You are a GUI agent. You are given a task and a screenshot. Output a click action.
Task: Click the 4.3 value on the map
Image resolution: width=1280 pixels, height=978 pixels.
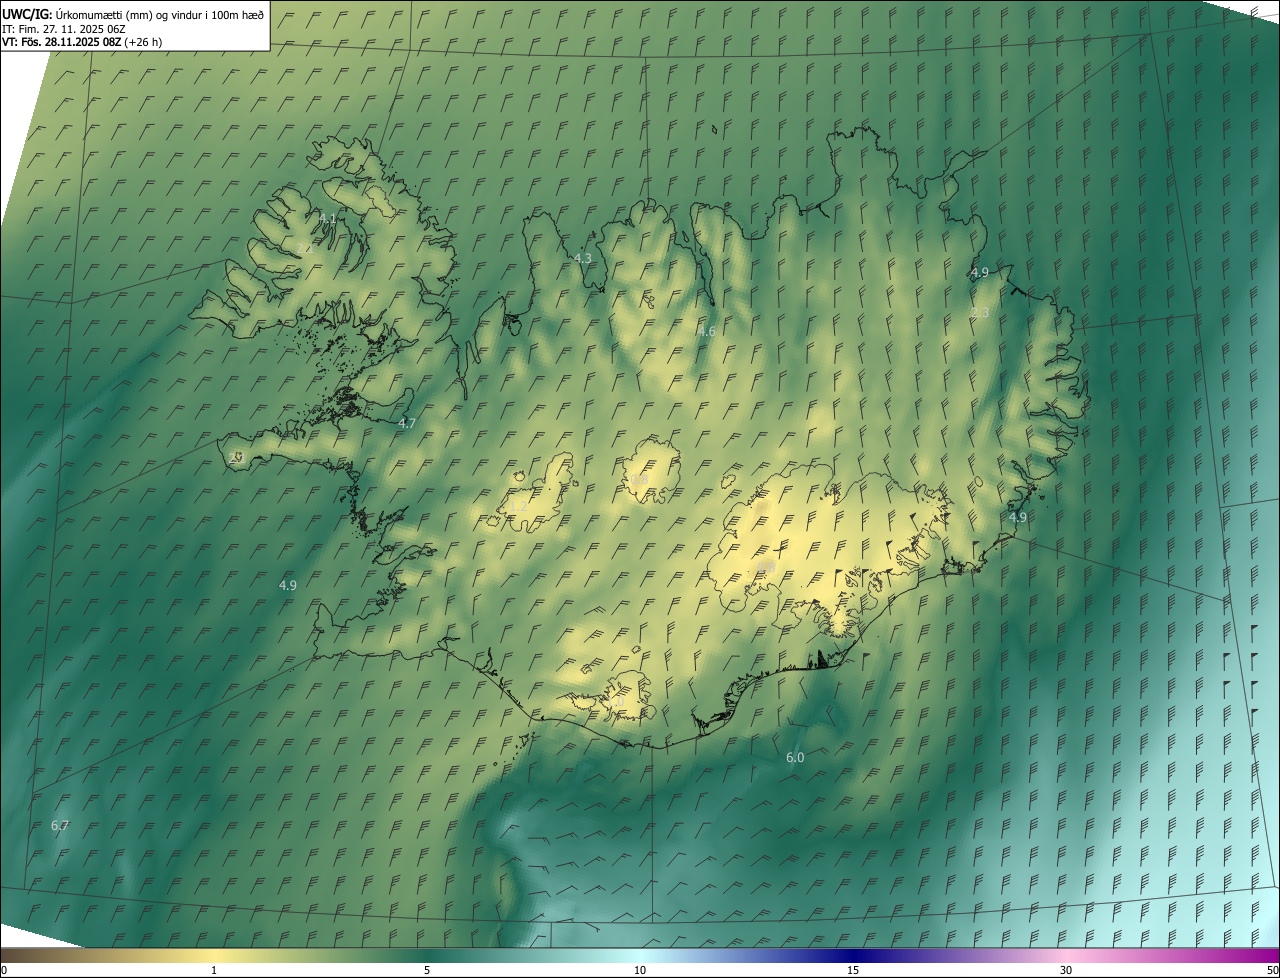coord(583,258)
